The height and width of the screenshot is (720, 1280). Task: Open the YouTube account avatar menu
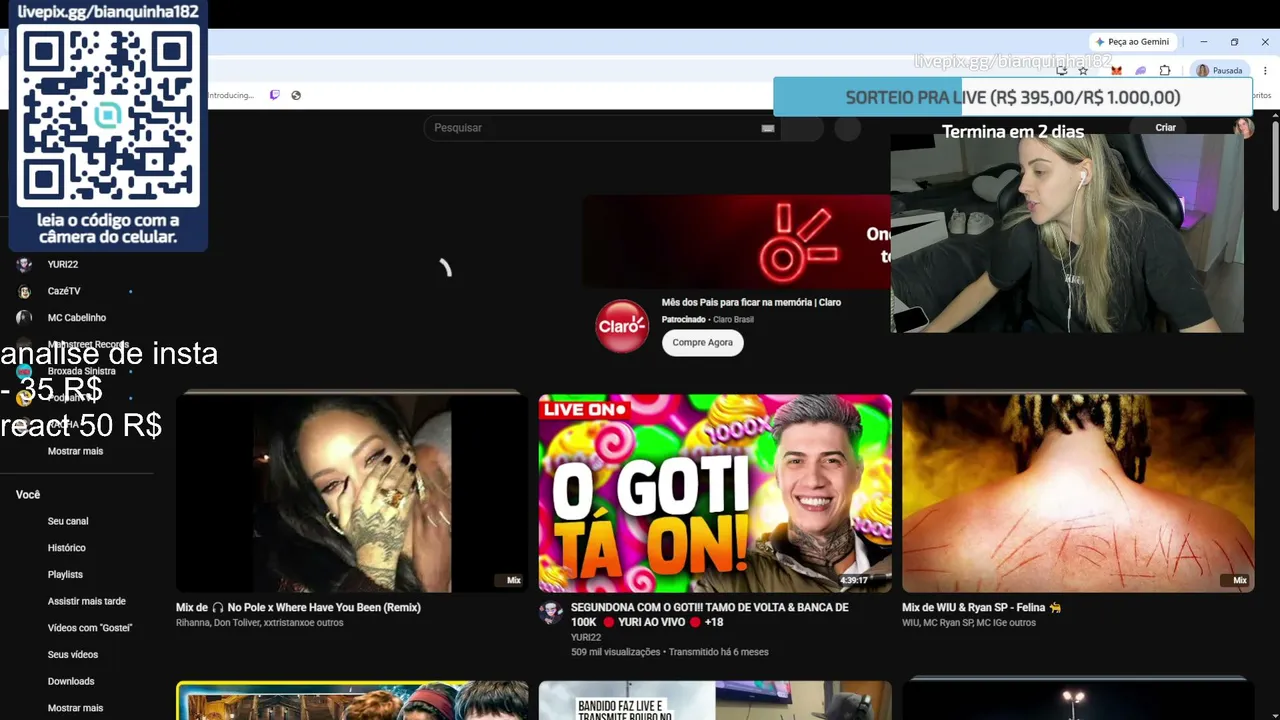1244,127
